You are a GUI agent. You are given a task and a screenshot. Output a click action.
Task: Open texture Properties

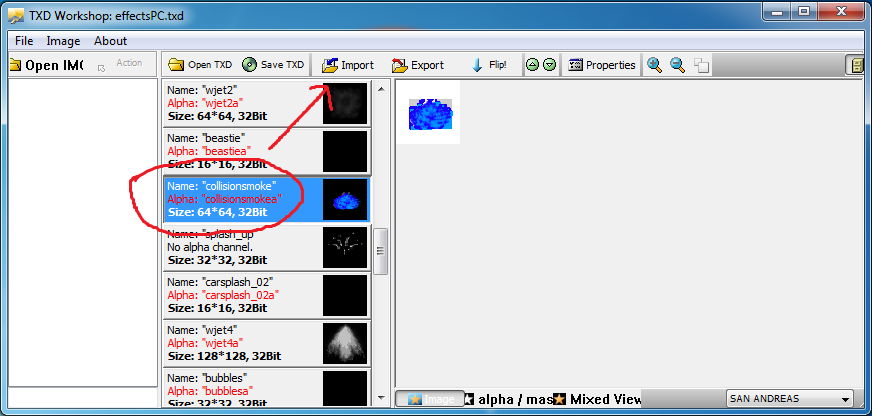click(x=602, y=65)
